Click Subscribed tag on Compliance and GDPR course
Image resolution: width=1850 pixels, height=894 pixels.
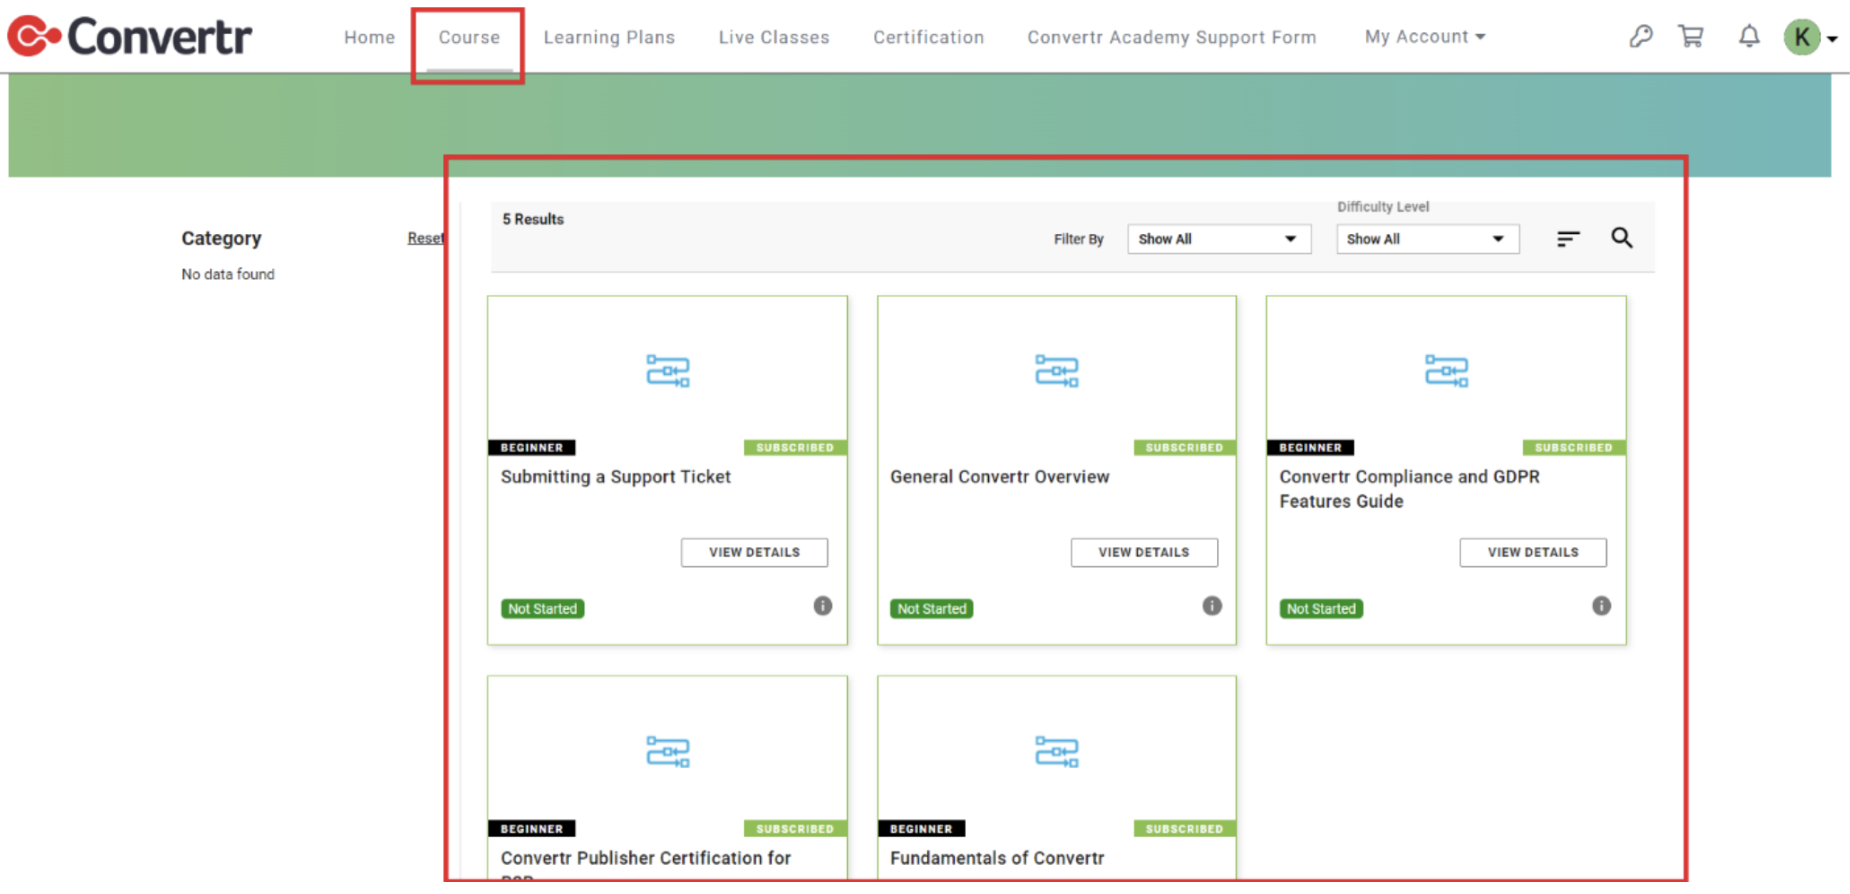[x=1574, y=447]
